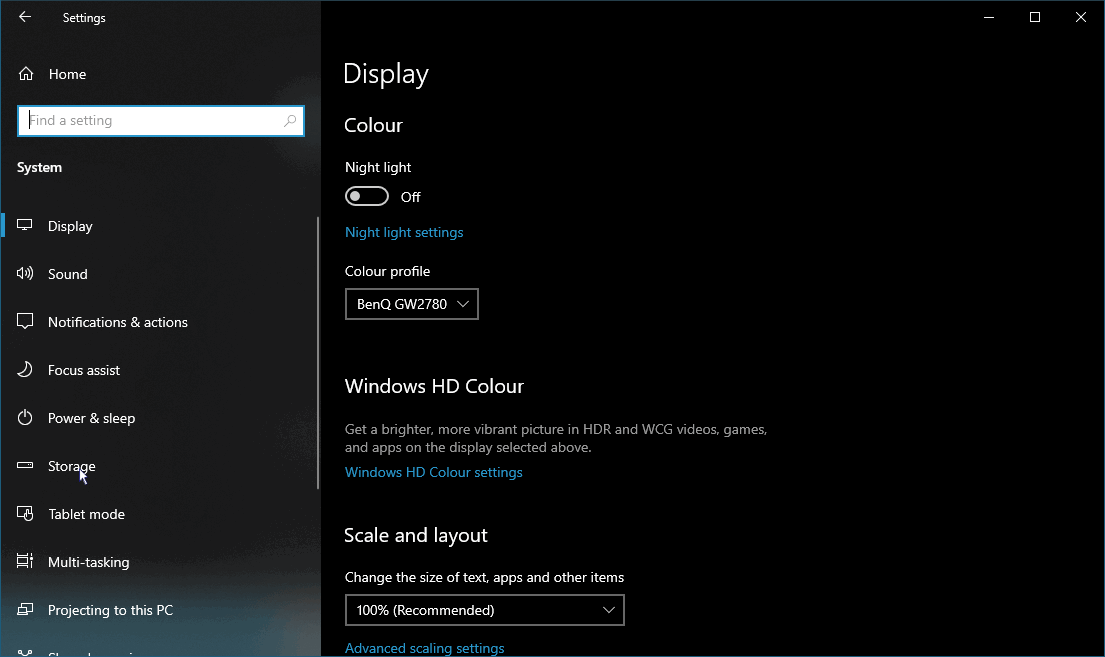Expand the 100% (Recommended) scale dropdown
The height and width of the screenshot is (657, 1105).
(x=484, y=610)
